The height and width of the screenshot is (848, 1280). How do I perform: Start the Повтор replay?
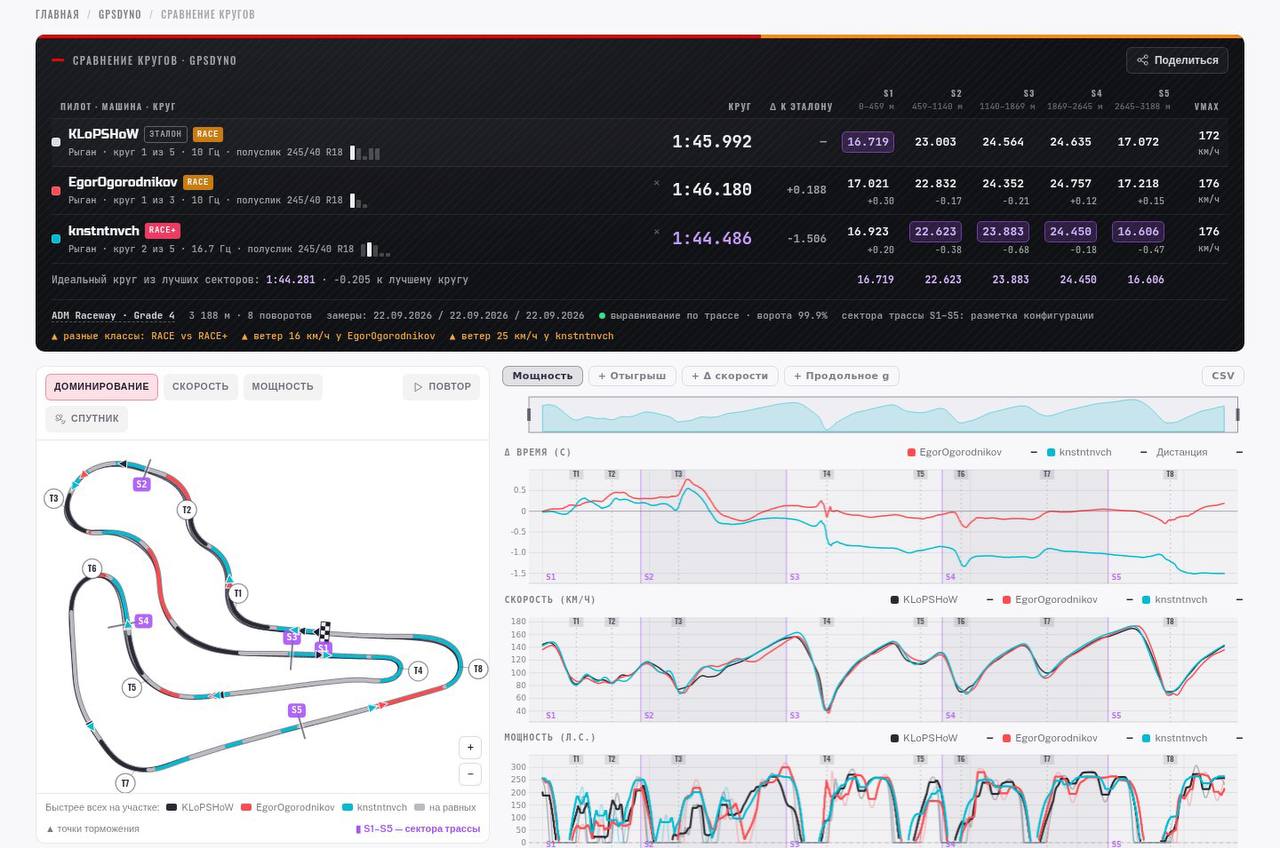(441, 387)
